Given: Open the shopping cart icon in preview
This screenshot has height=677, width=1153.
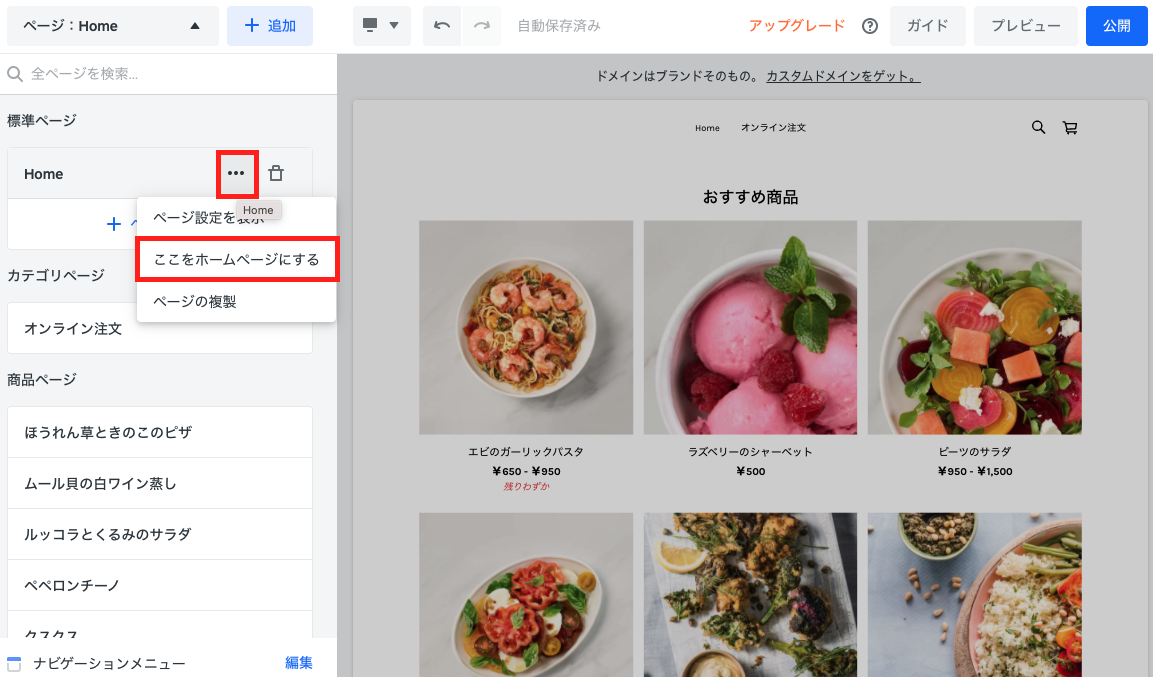Looking at the screenshot, I should tap(1071, 127).
